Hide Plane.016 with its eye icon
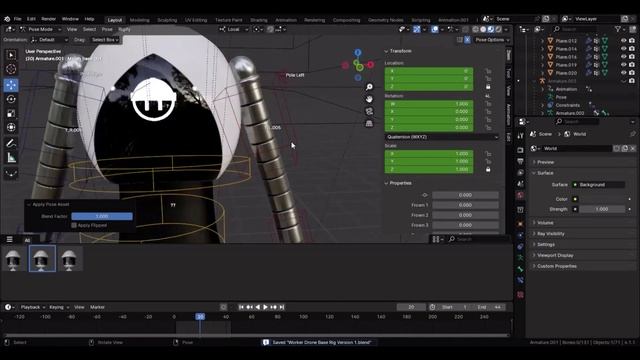The width and height of the screenshot is (640, 360). (623, 57)
